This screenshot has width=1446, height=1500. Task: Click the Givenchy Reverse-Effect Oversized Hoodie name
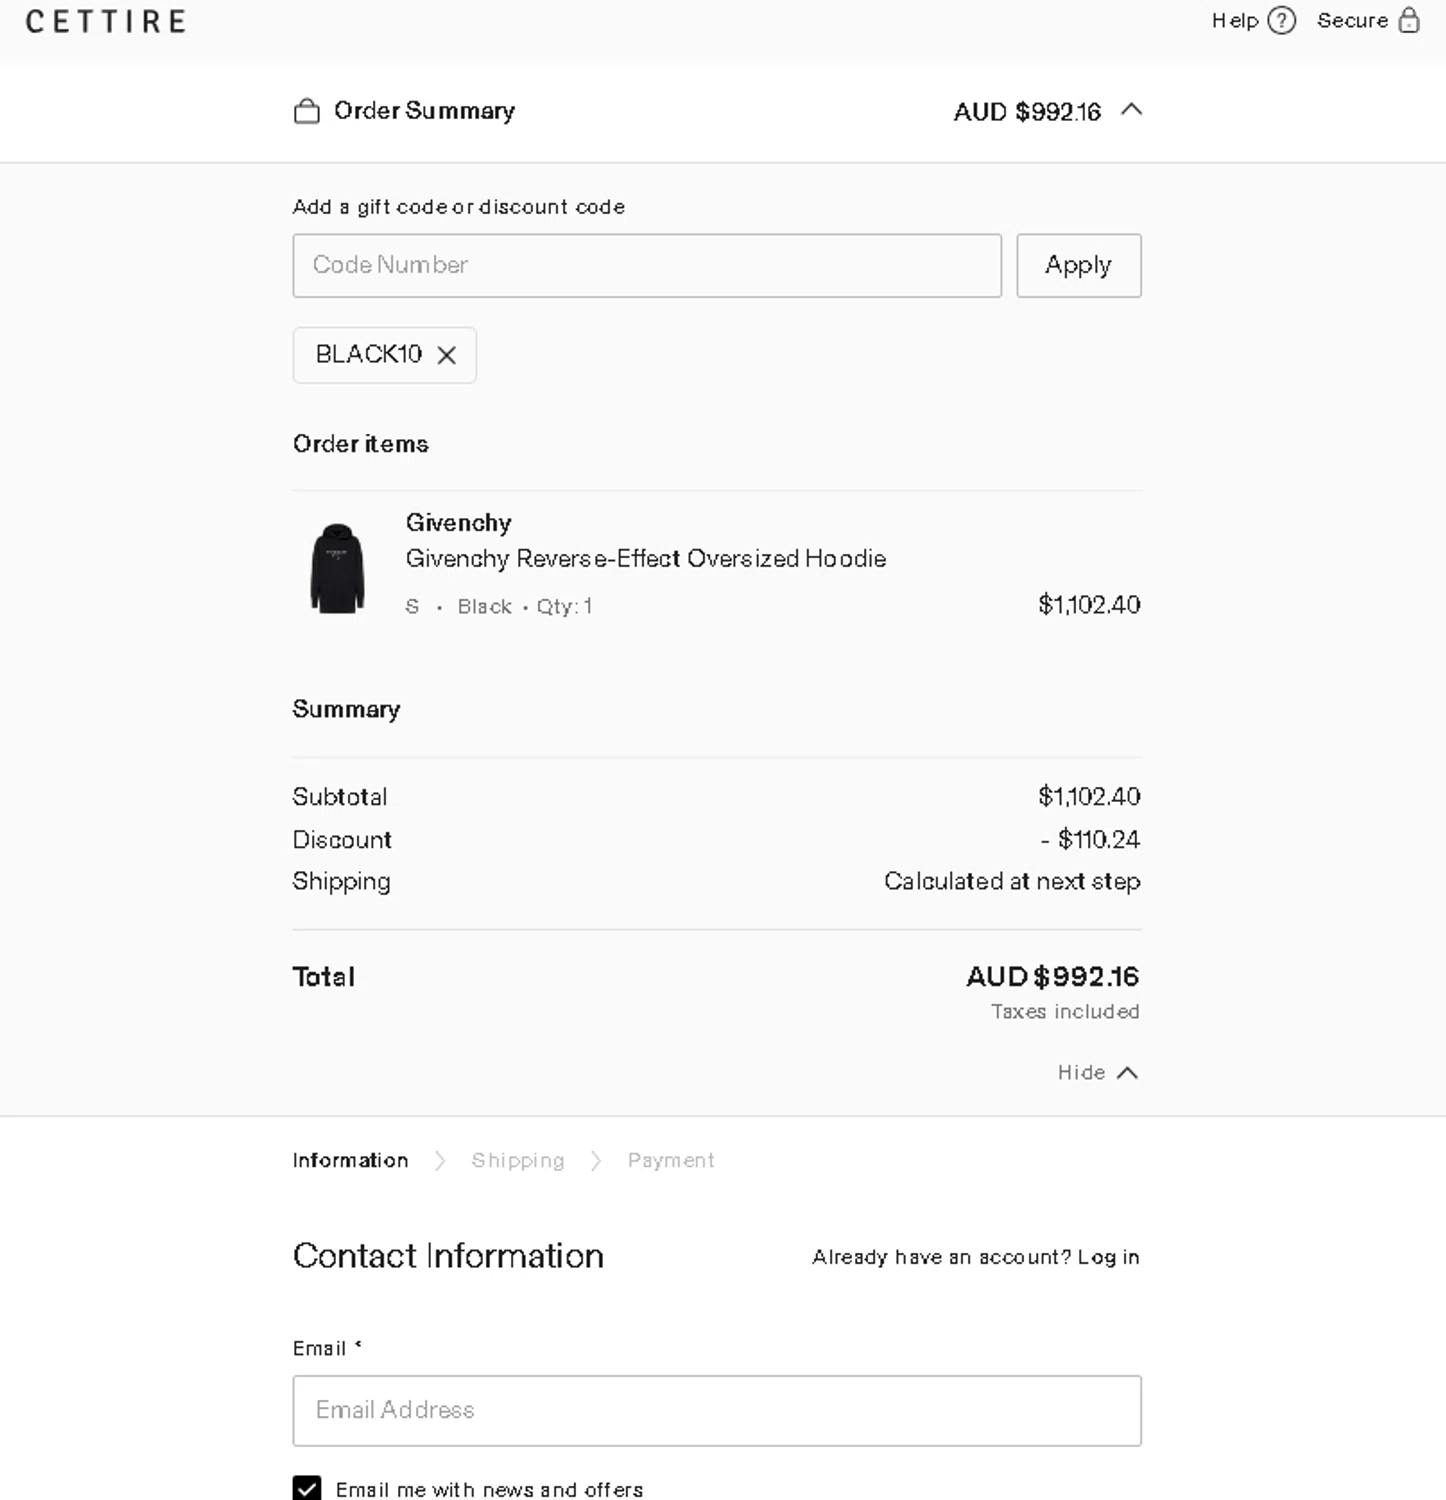point(645,558)
